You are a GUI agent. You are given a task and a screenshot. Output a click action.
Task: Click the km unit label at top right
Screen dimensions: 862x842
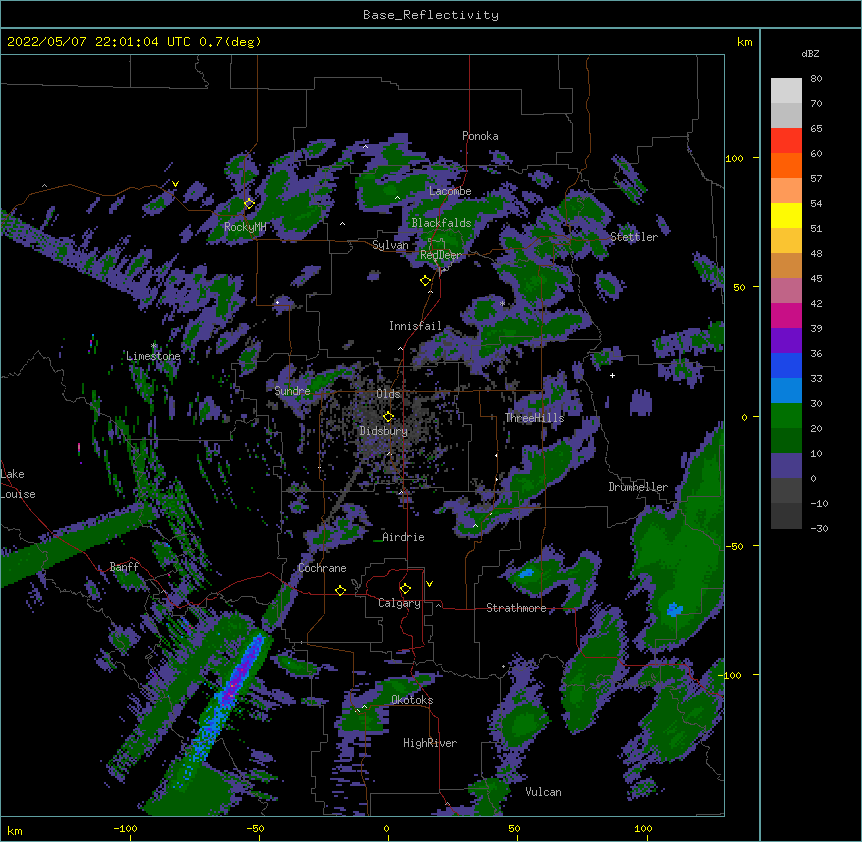(x=745, y=42)
